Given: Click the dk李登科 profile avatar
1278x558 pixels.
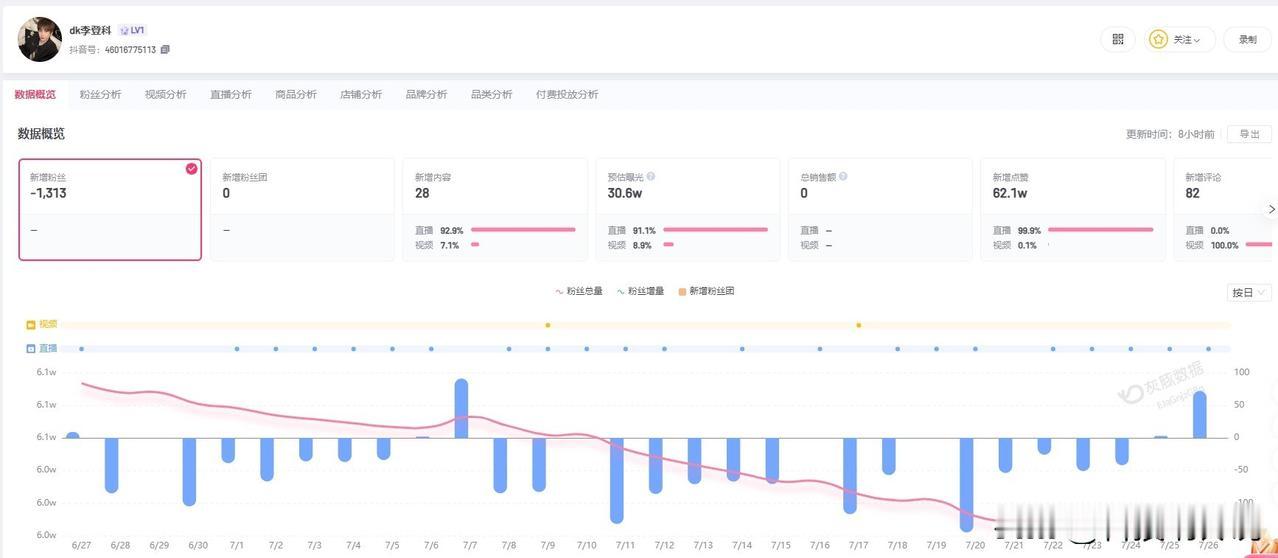Looking at the screenshot, I should [40, 39].
